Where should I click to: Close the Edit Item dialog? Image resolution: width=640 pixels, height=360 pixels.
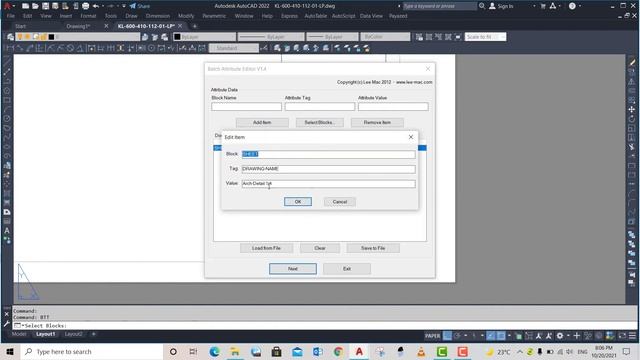click(x=411, y=137)
